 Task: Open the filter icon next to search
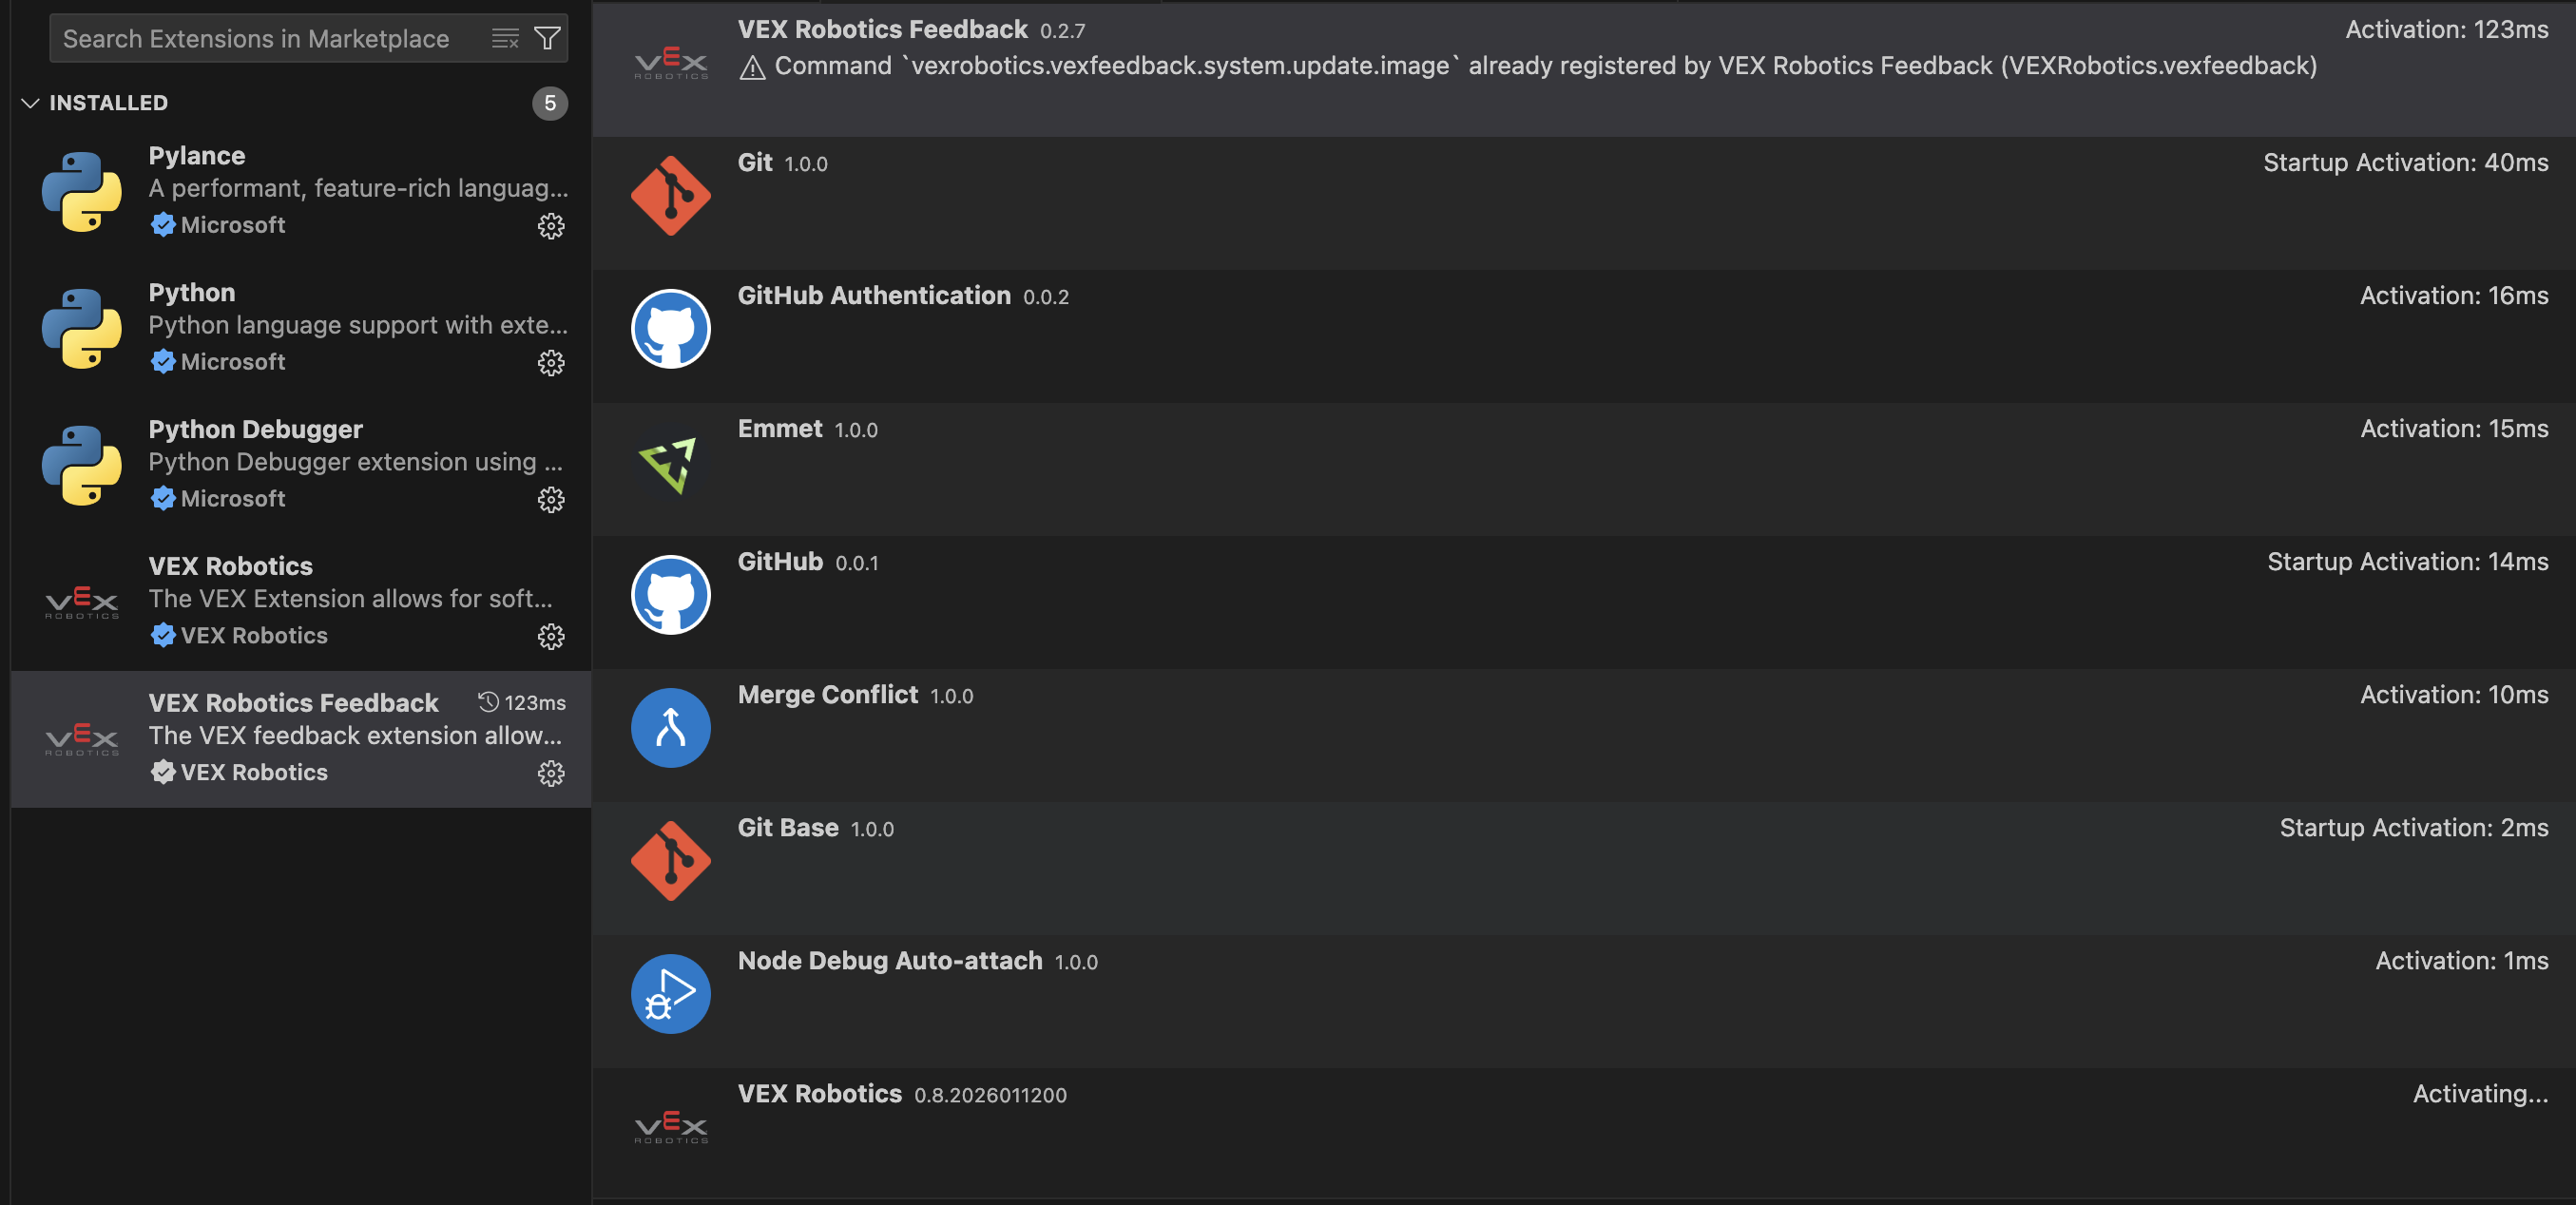546,38
